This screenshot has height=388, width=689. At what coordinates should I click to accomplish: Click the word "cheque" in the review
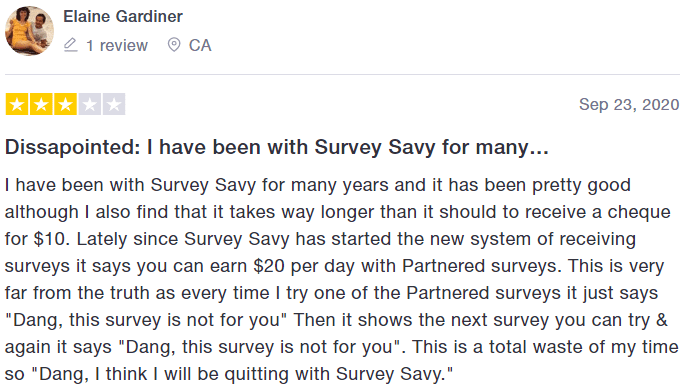[639, 212]
